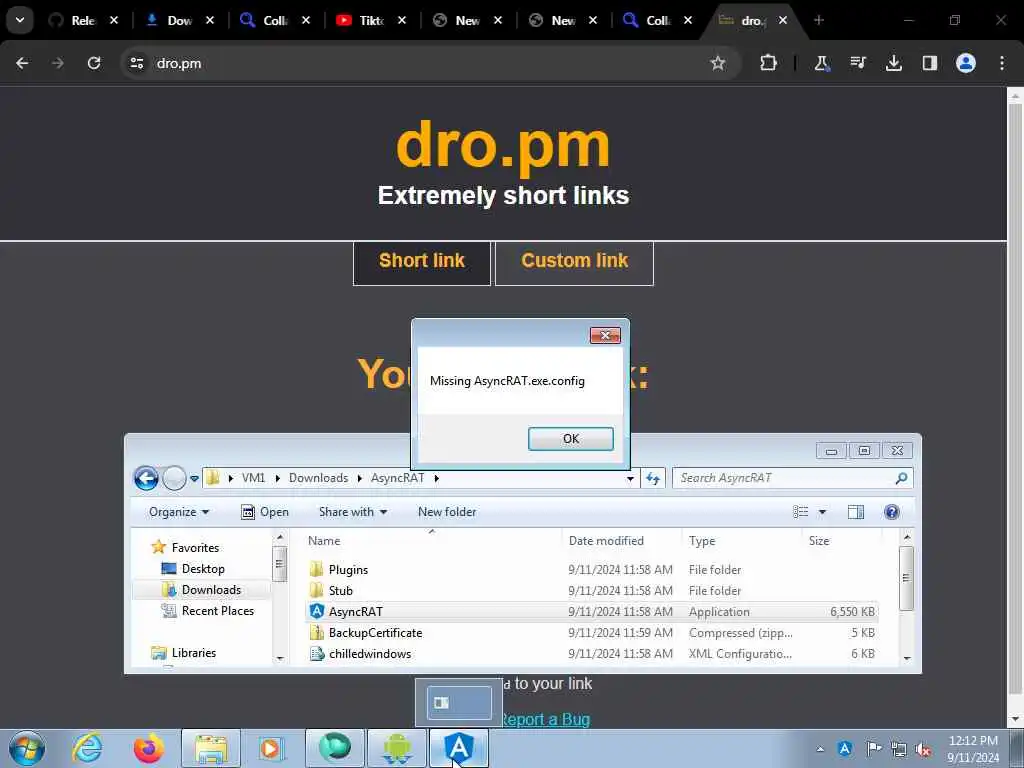This screenshot has width=1024, height=768.
Task: Toggle the Explorer preview pane icon
Action: (856, 512)
